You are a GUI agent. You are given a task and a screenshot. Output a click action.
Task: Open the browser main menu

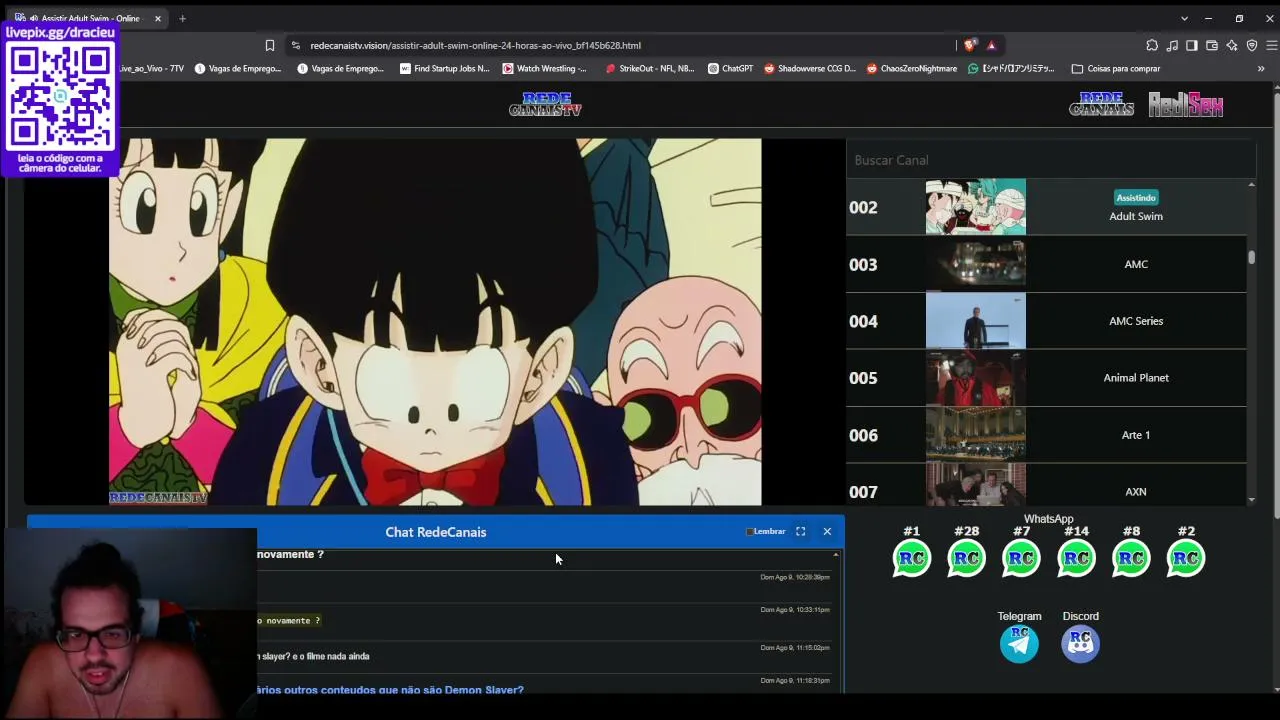(1272, 45)
